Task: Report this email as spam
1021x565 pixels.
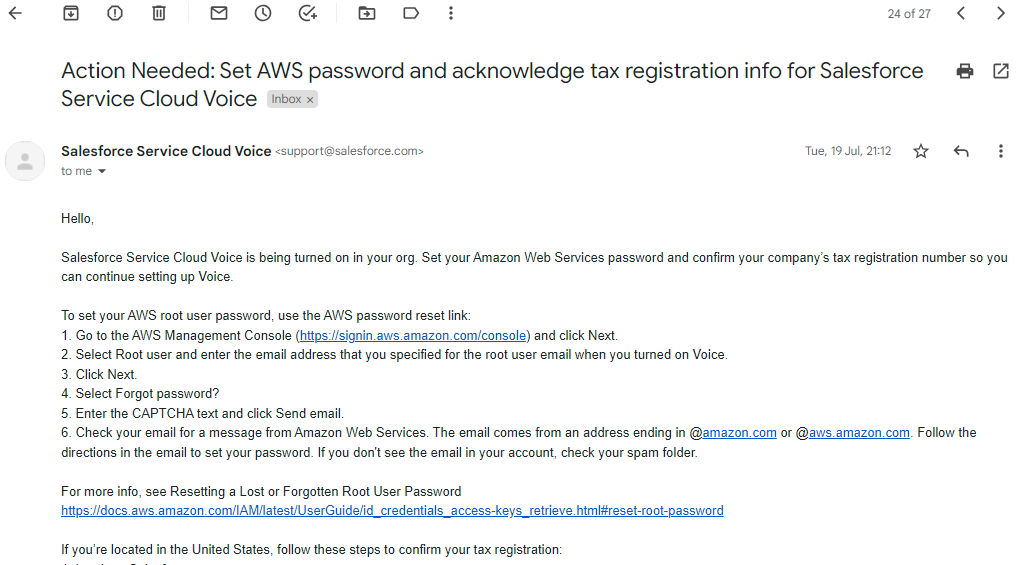Action: (x=115, y=13)
